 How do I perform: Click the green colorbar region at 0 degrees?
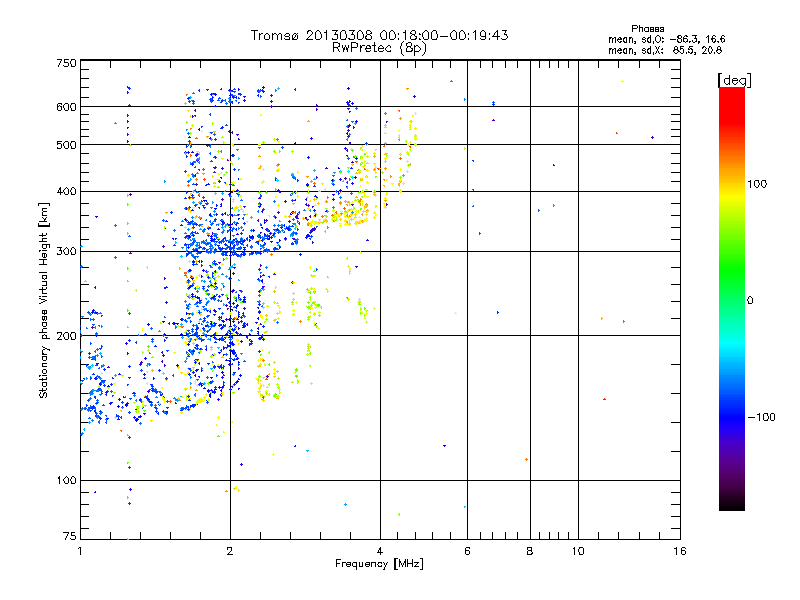pos(732,300)
